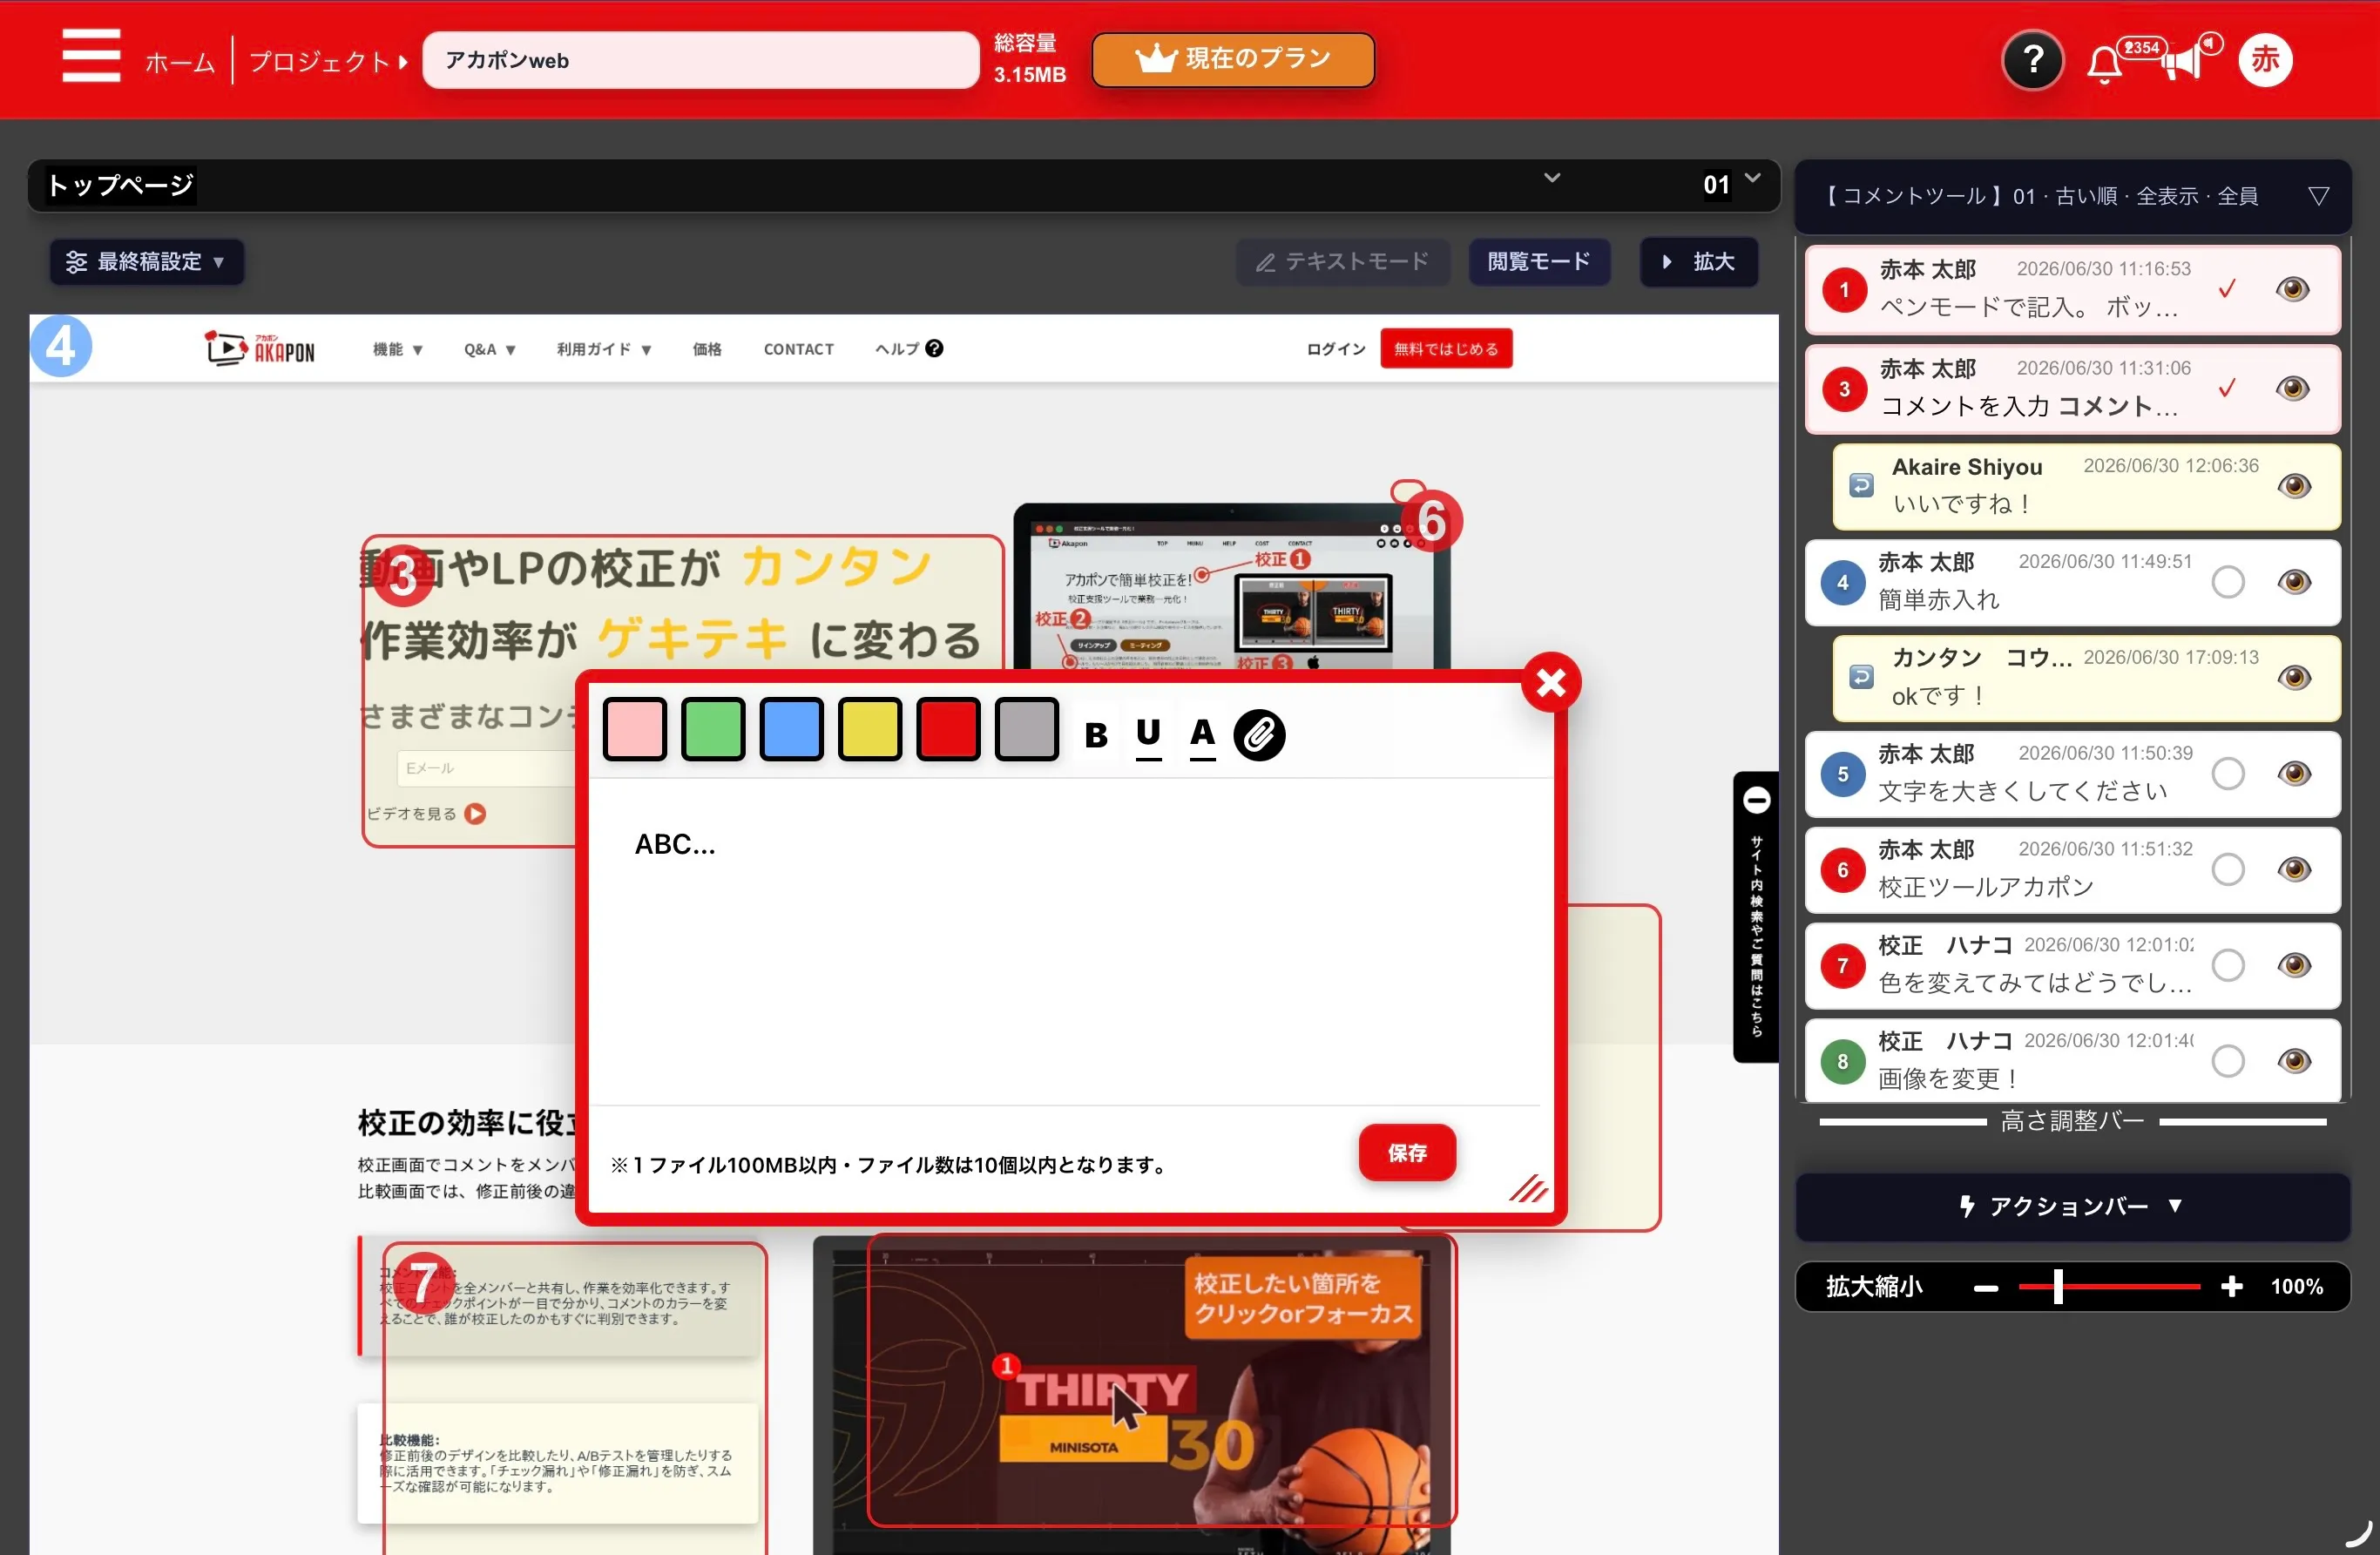
Task: Mark comment 7 色を変えて as done
Action: tap(2227, 965)
